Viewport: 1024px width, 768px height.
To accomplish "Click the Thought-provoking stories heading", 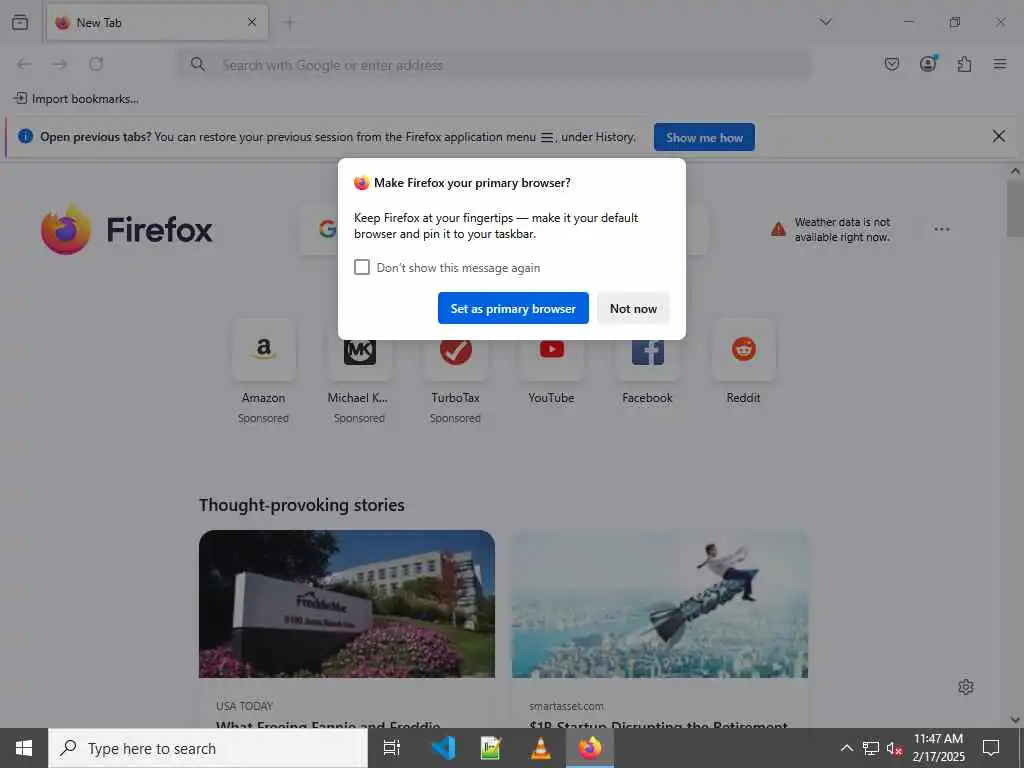I will coord(302,505).
